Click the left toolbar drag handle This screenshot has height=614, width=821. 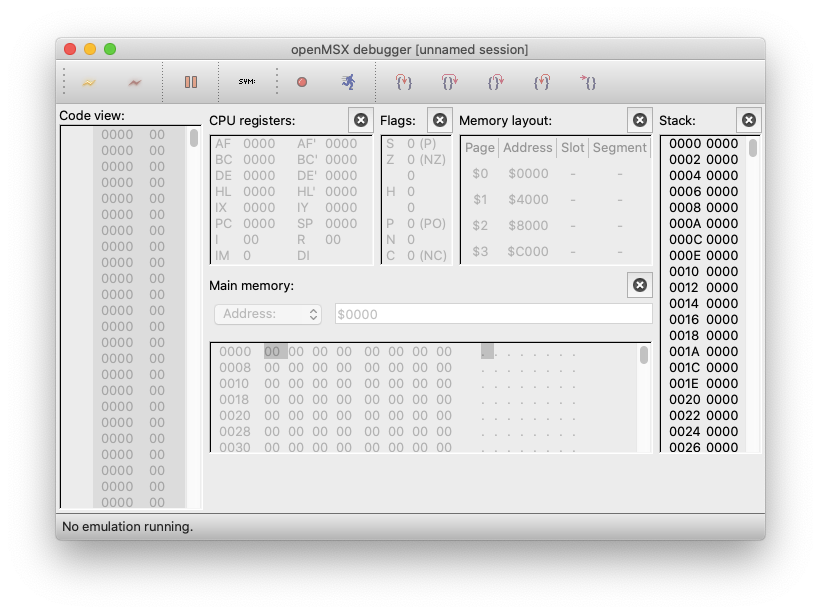coord(64,82)
